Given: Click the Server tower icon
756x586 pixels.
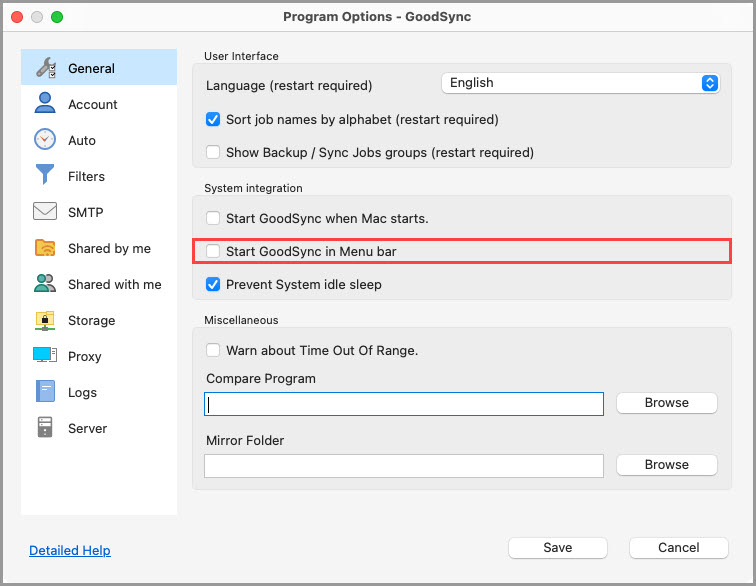Looking at the screenshot, I should (45, 427).
